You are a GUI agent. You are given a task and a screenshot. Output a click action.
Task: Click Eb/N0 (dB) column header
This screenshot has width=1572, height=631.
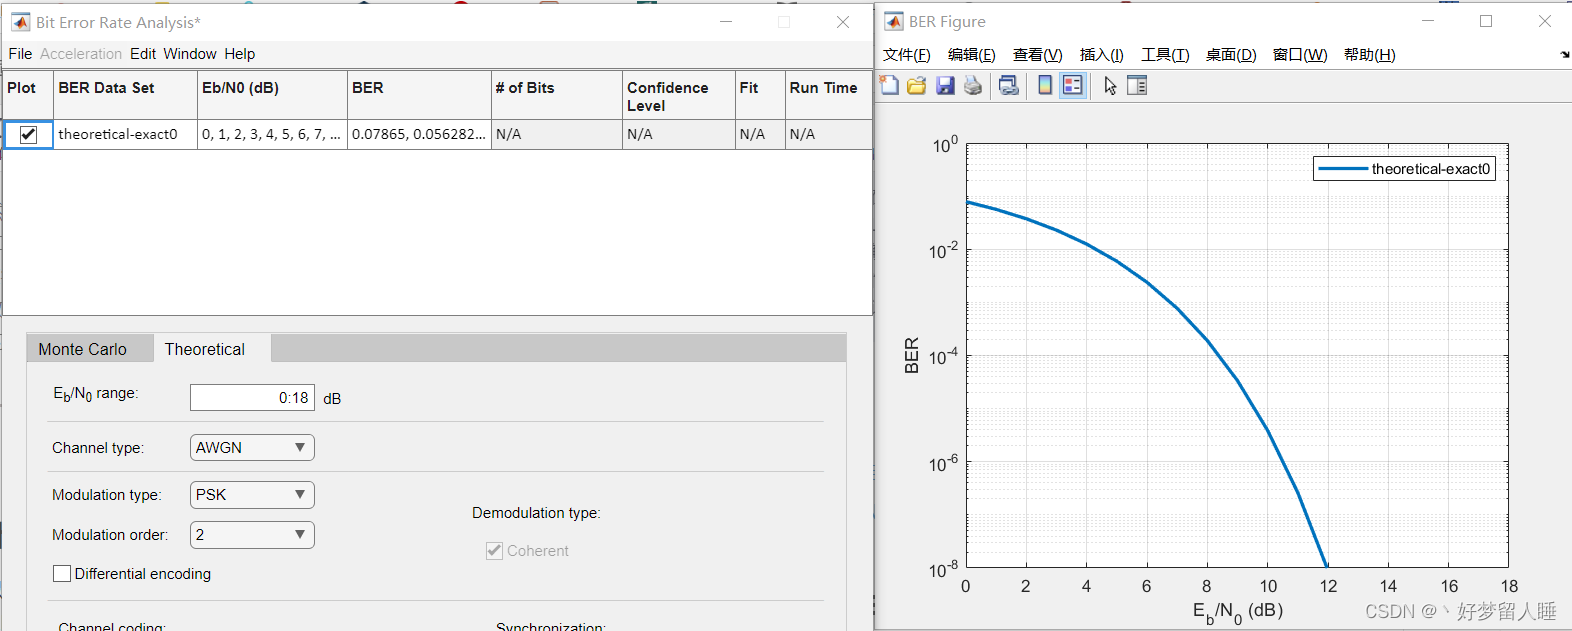point(272,96)
